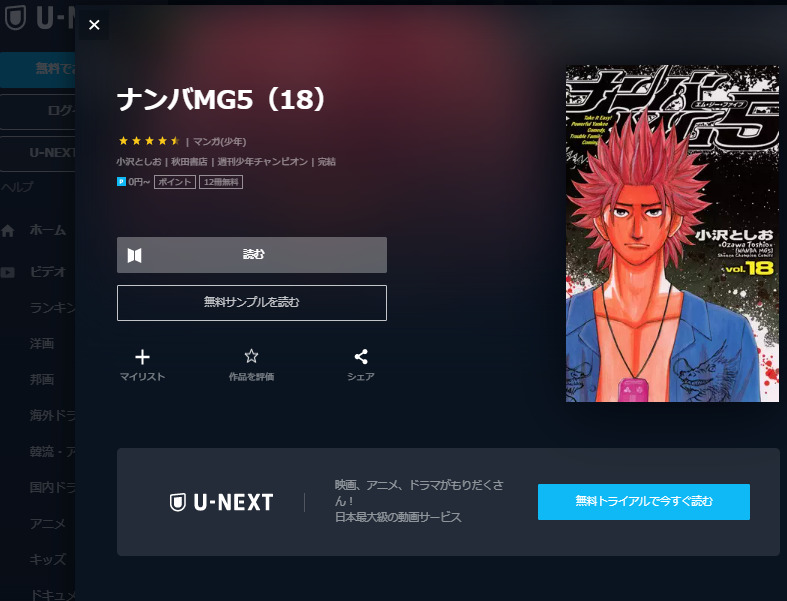
Task: Click the book icon on 読む button
Action: point(135,255)
